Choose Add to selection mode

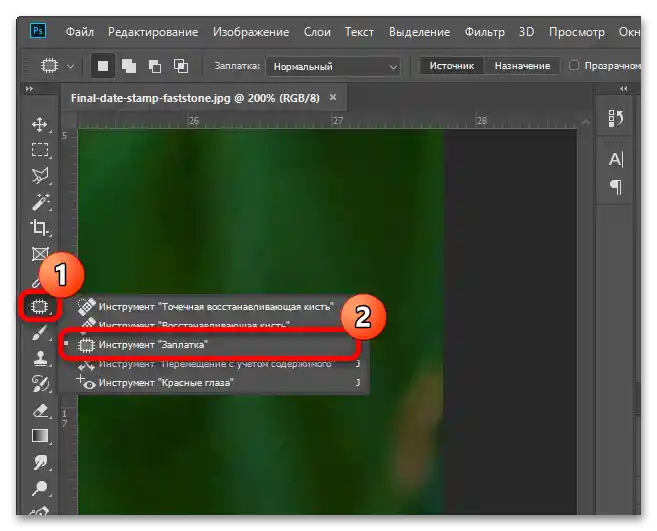(129, 66)
